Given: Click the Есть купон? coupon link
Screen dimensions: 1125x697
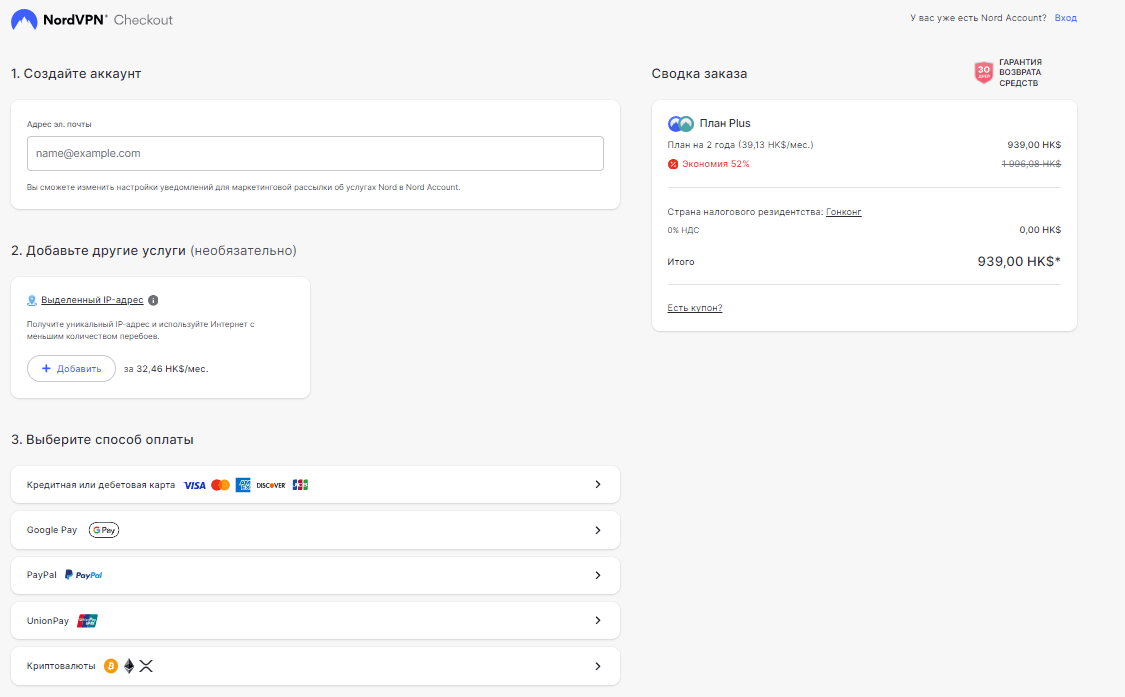Looking at the screenshot, I should 695,308.
